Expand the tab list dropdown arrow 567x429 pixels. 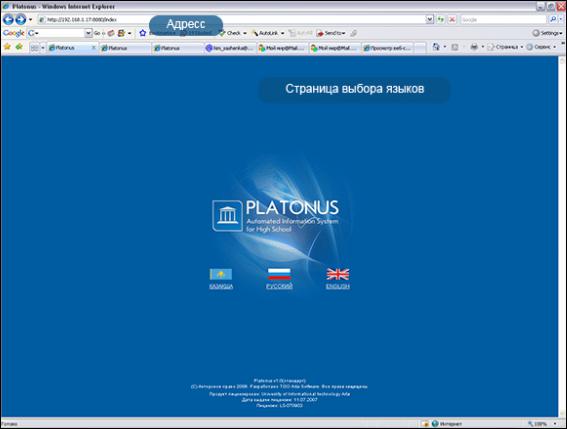43,48
